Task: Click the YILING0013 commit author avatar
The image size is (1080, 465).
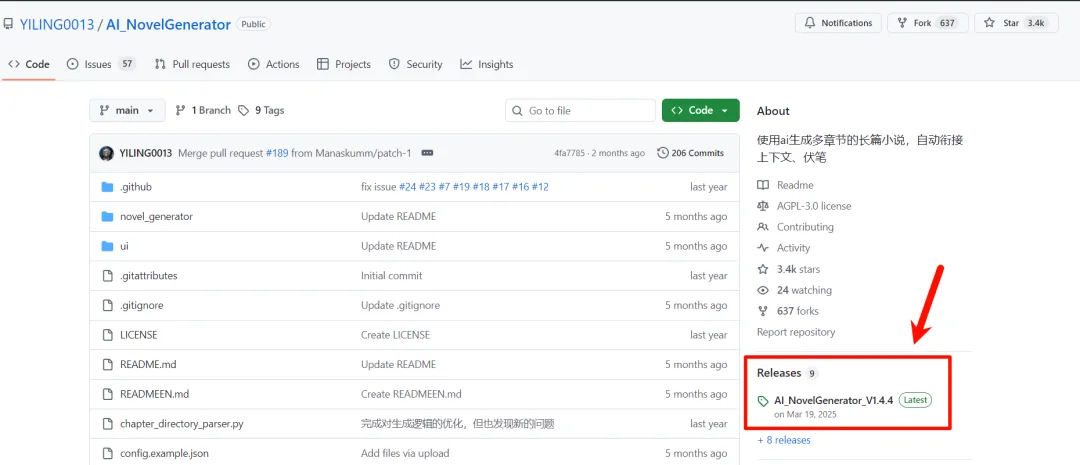Action: (106, 153)
